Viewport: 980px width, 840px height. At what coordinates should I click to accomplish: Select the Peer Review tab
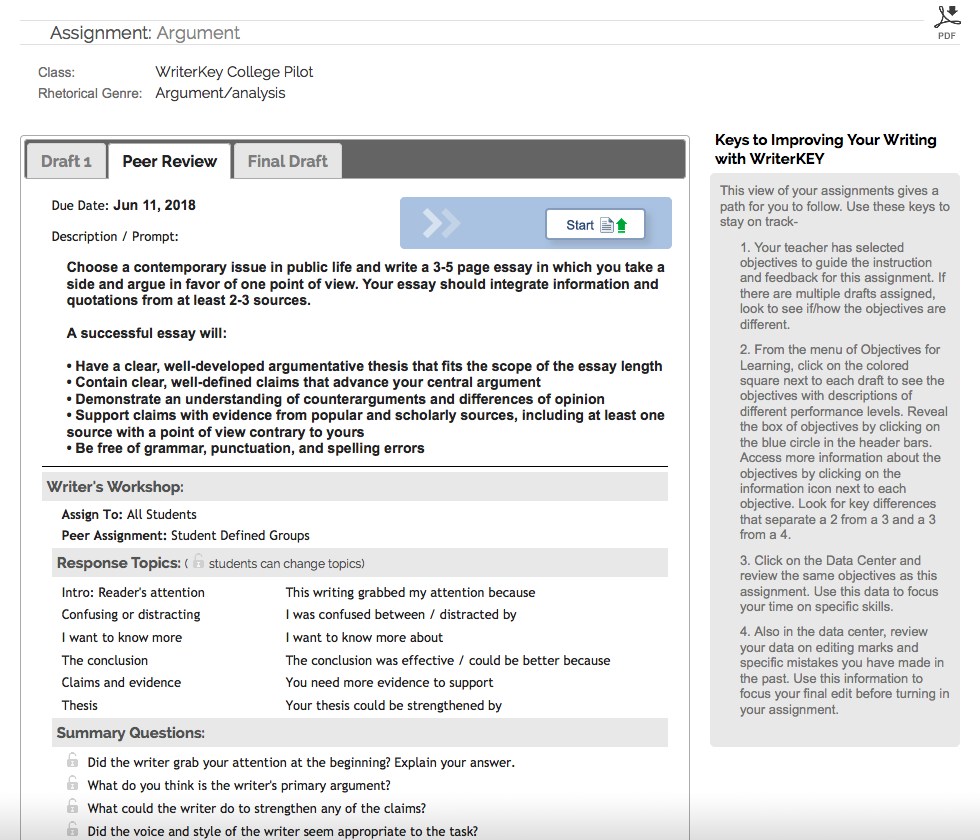pos(169,161)
